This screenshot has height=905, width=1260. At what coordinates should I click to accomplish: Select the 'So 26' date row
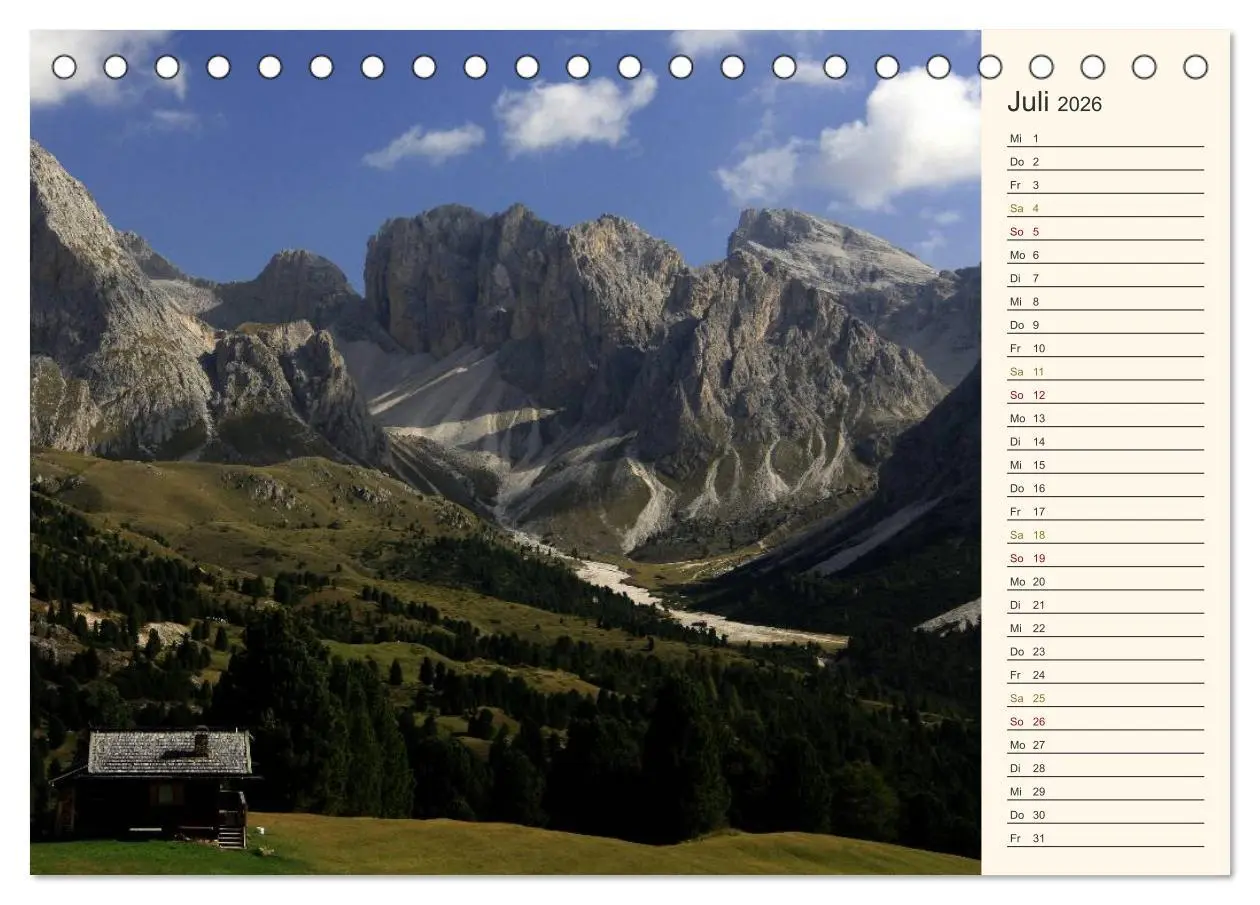pos(1105,721)
